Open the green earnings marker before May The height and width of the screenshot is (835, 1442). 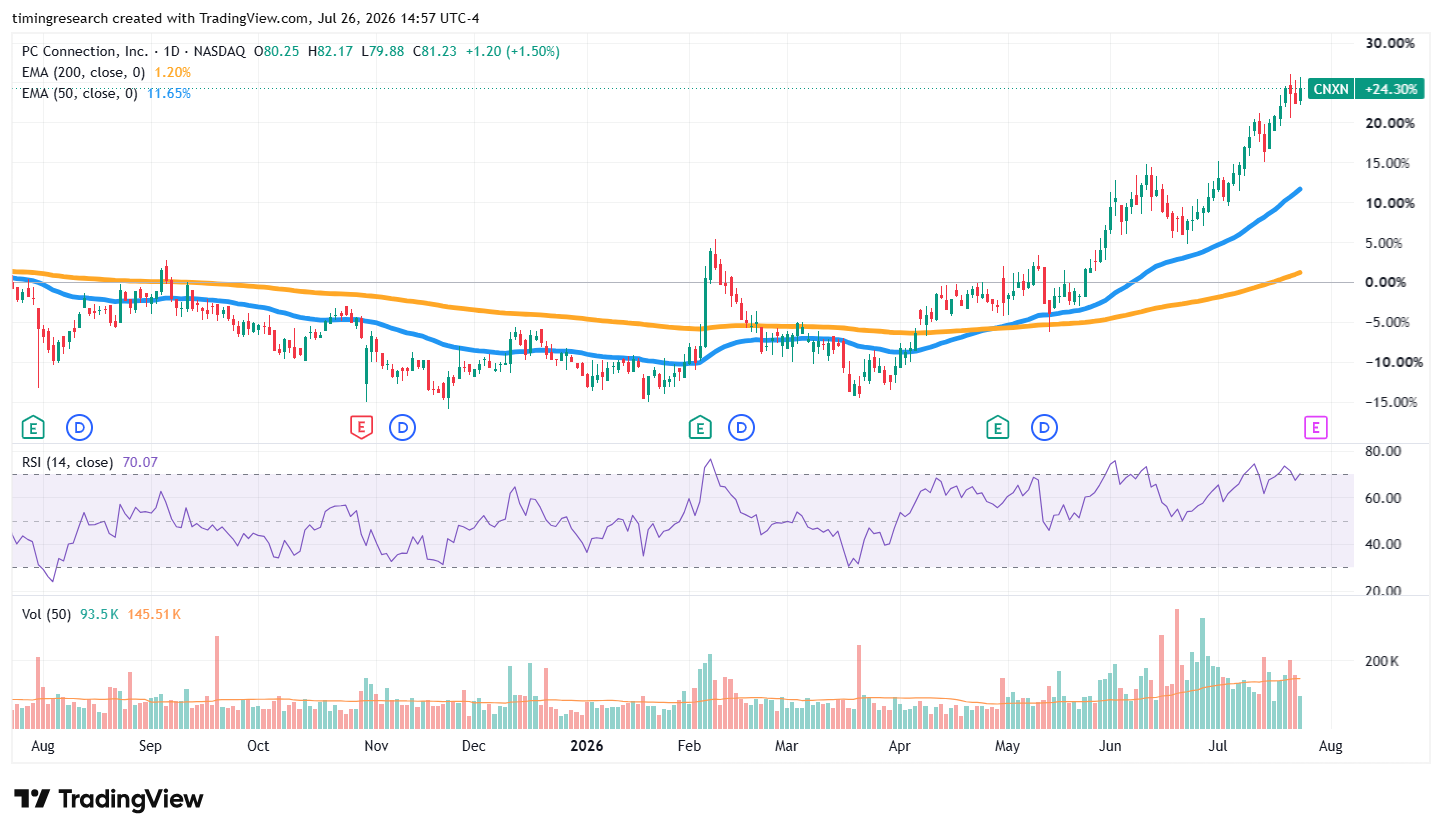[x=997, y=428]
